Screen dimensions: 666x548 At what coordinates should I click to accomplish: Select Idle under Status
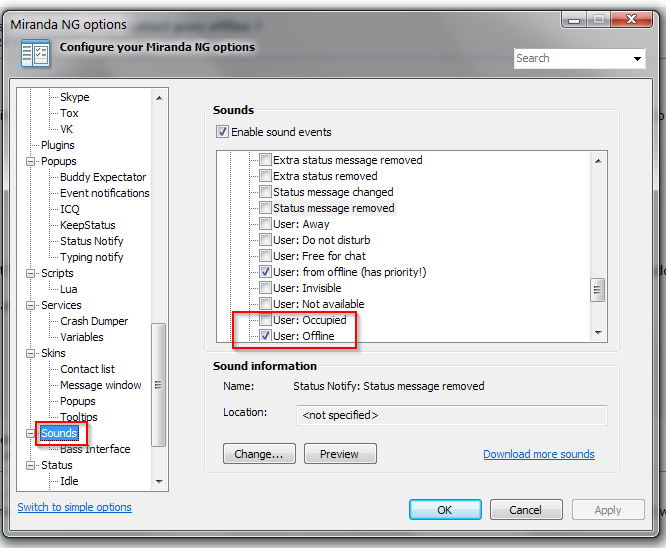point(69,481)
